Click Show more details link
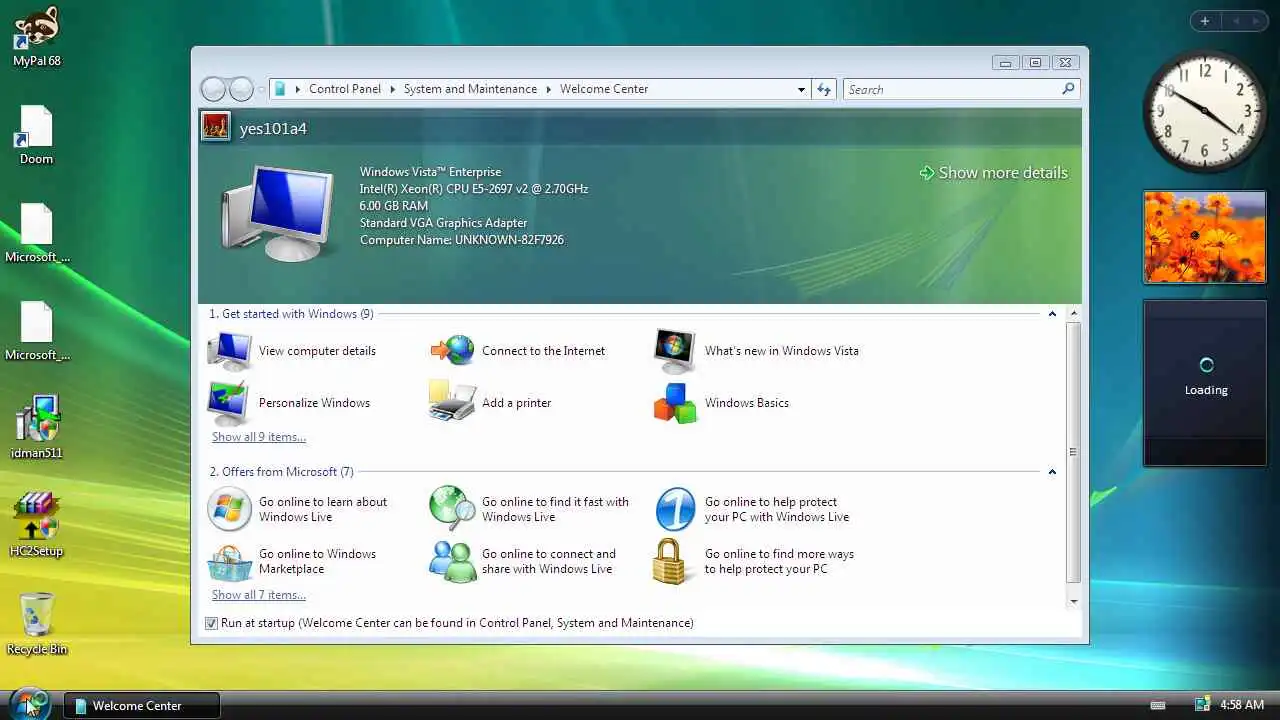This screenshot has width=1280, height=720. (x=993, y=173)
